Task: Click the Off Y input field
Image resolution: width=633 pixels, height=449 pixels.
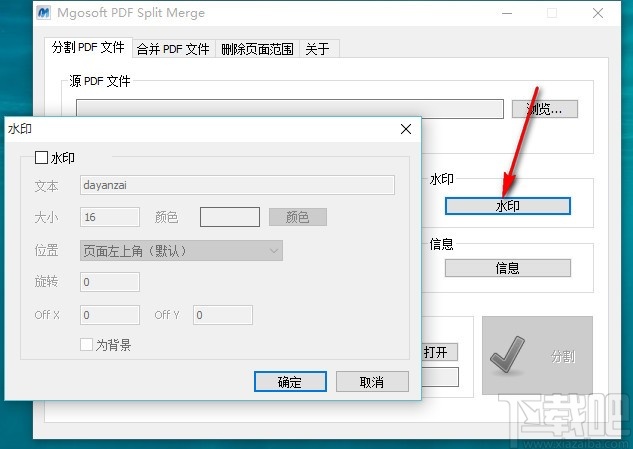Action: pyautogui.click(x=223, y=315)
